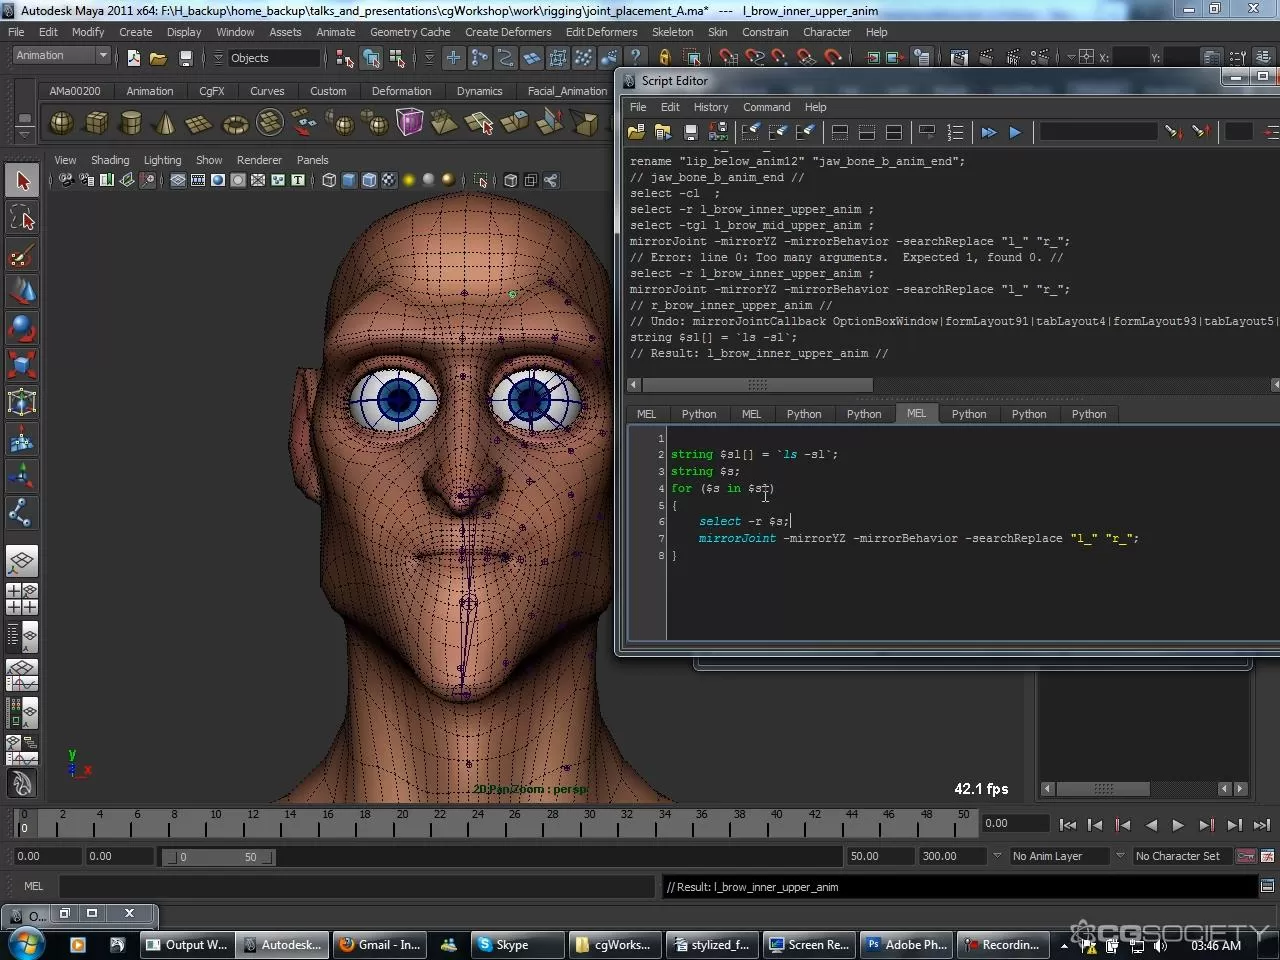Image resolution: width=1280 pixels, height=960 pixels.
Task: Select the polygon sphere shelf icon
Action: tap(61, 123)
